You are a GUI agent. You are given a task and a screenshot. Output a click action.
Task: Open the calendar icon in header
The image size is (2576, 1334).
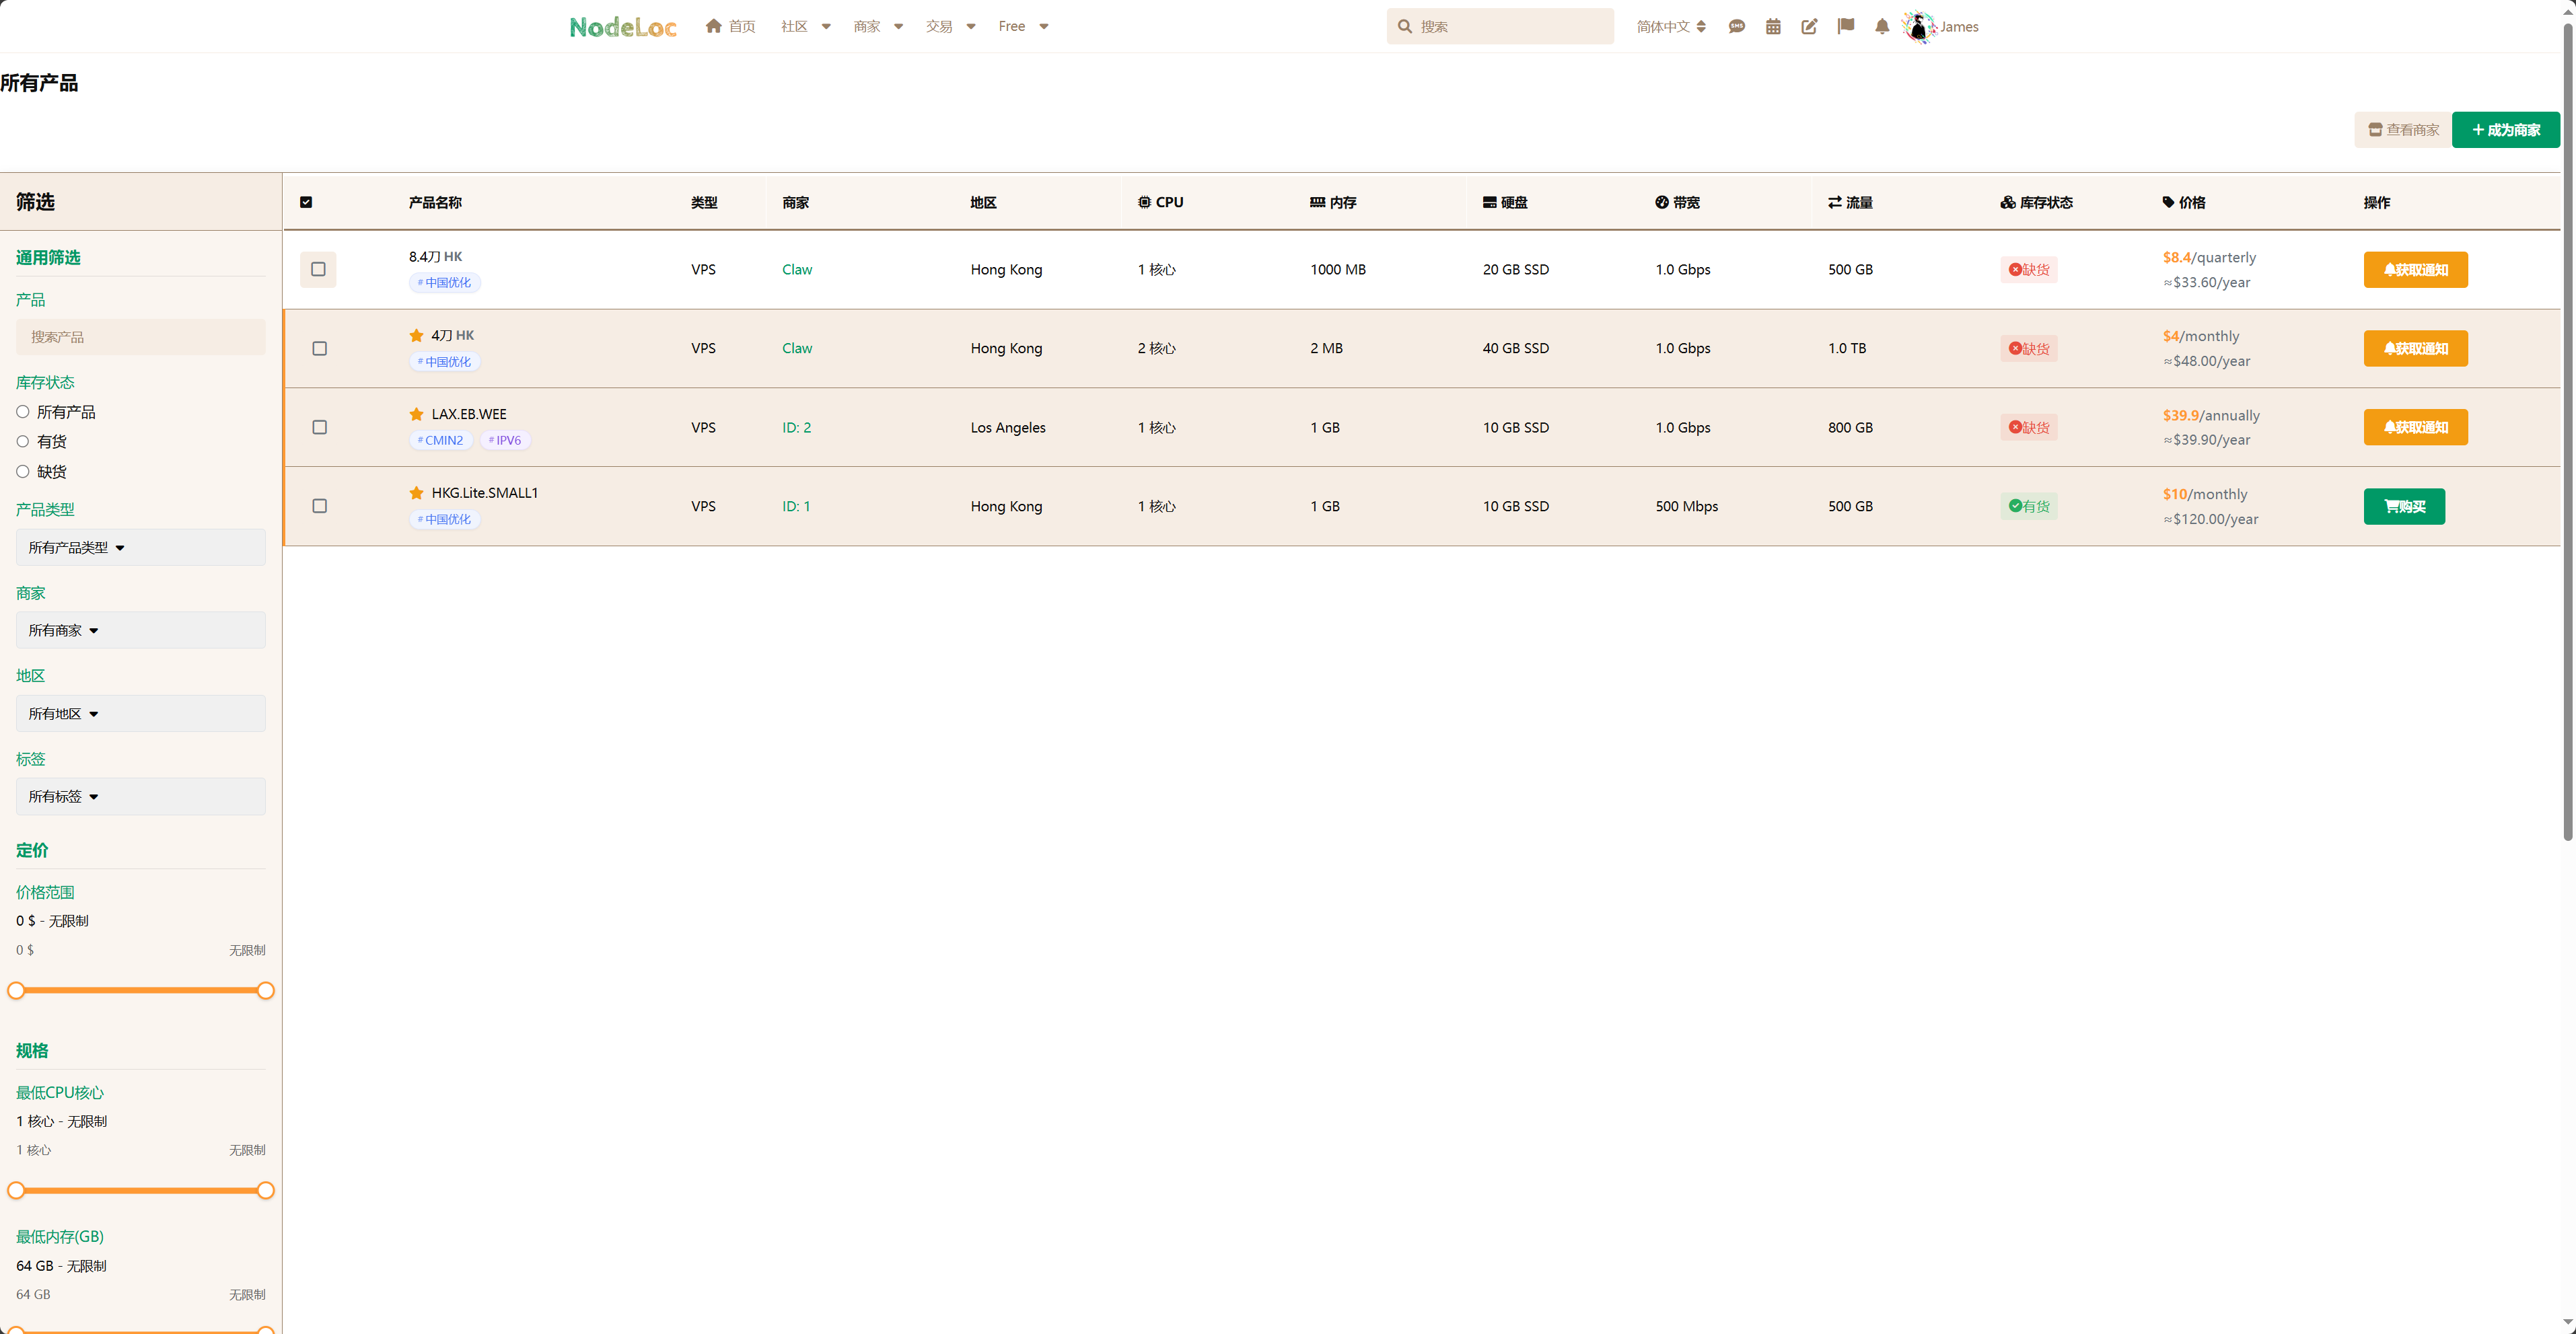(1773, 27)
